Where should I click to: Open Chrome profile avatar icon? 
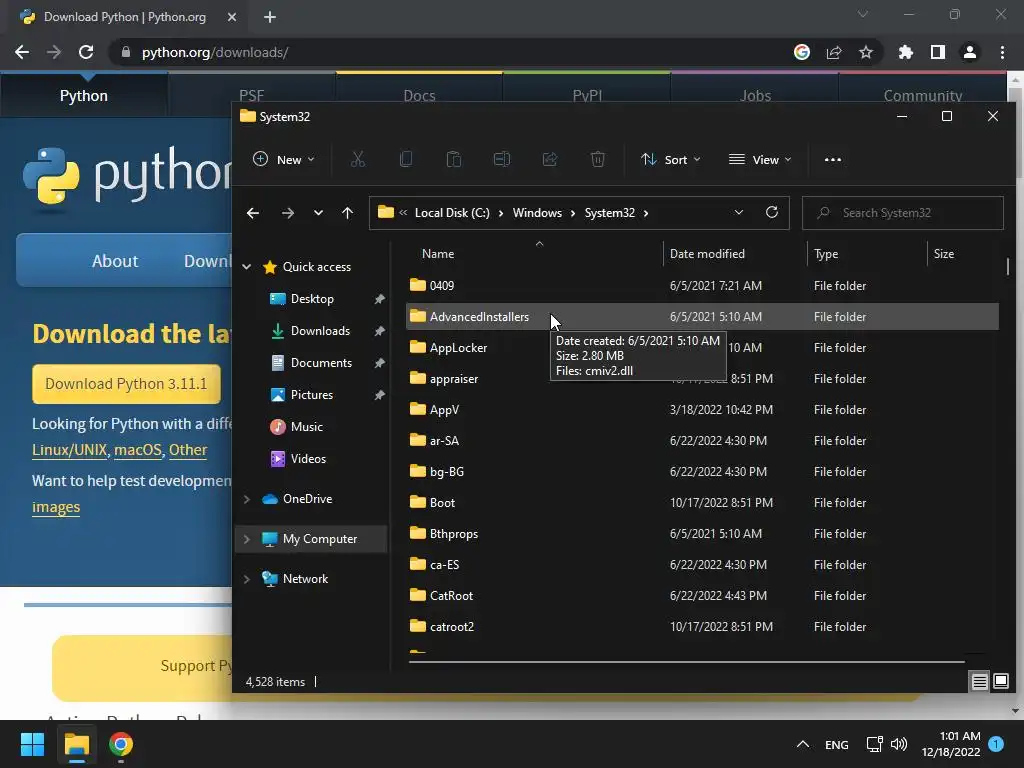pyautogui.click(x=969, y=52)
